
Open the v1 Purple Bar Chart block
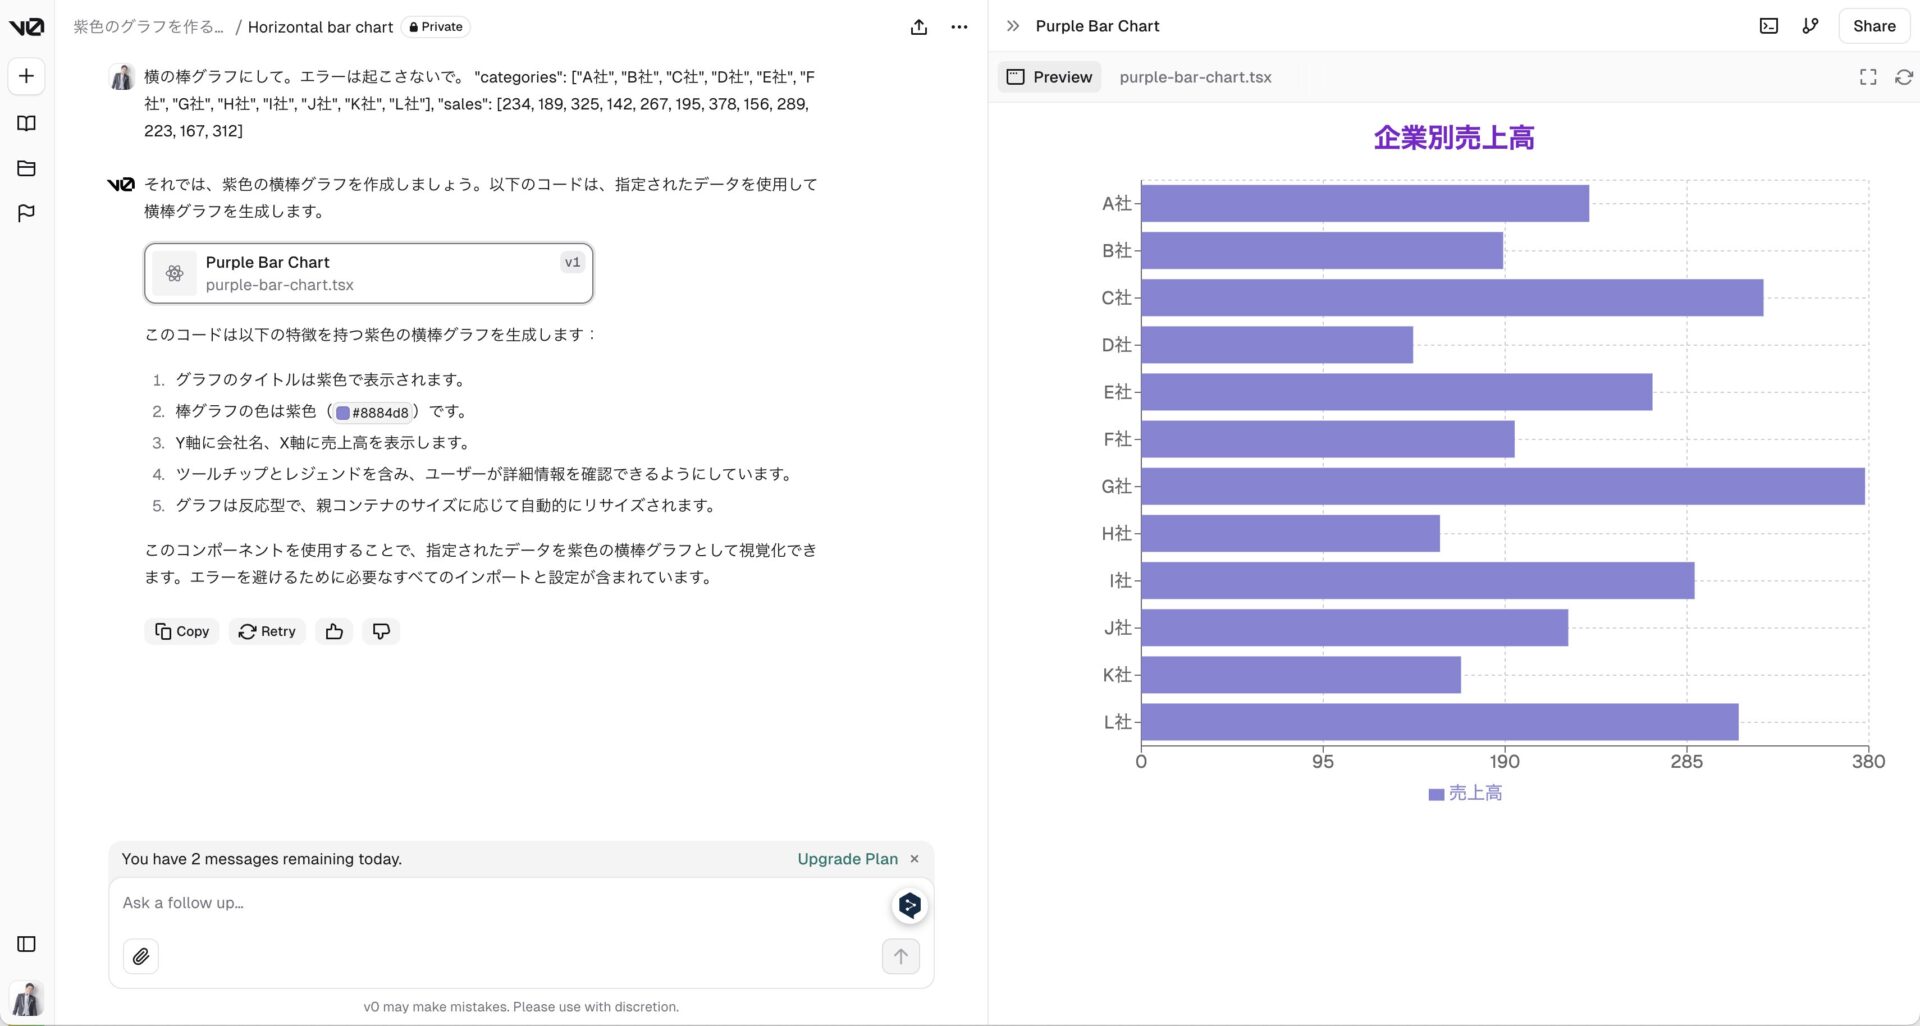click(x=368, y=273)
